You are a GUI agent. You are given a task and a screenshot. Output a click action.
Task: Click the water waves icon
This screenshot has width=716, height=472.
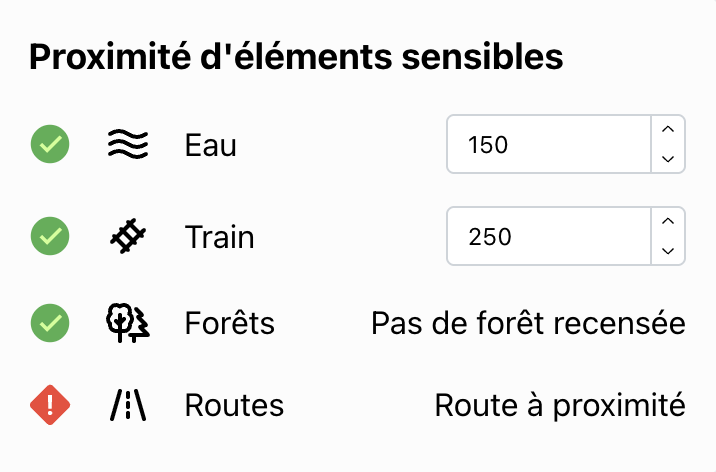(128, 145)
